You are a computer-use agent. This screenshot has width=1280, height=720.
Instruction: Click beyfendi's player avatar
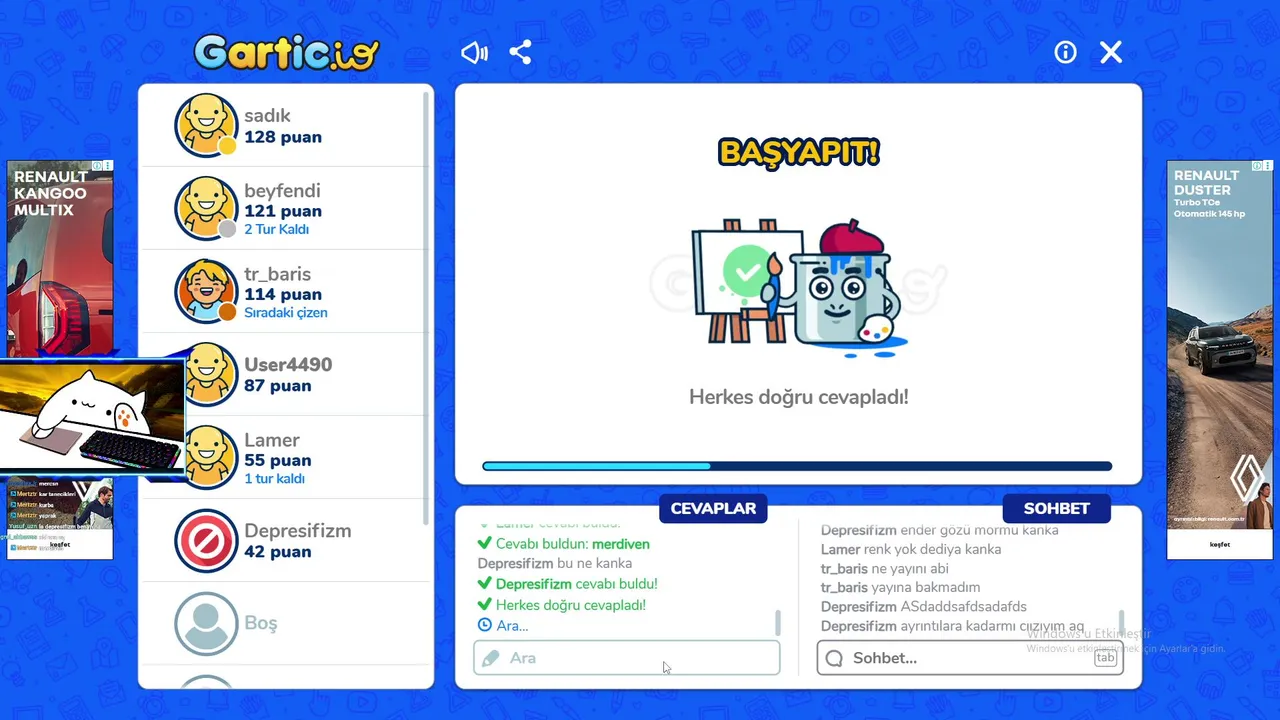point(207,209)
